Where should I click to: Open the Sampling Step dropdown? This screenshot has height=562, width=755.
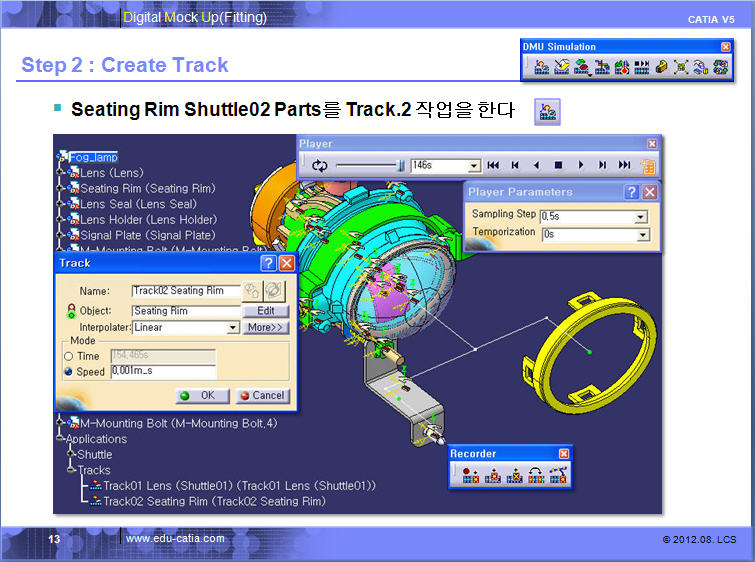(641, 217)
